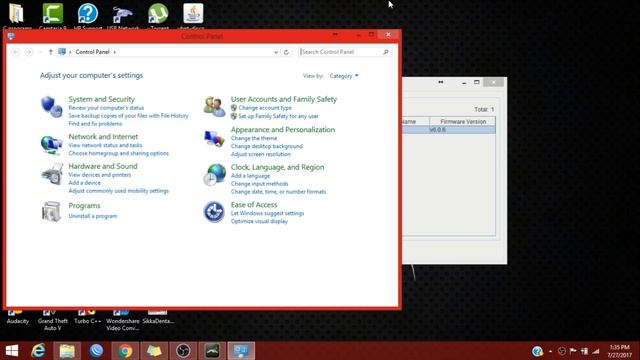Click Adjust commonly used mobility settings
The height and width of the screenshot is (360, 640).
point(119,191)
